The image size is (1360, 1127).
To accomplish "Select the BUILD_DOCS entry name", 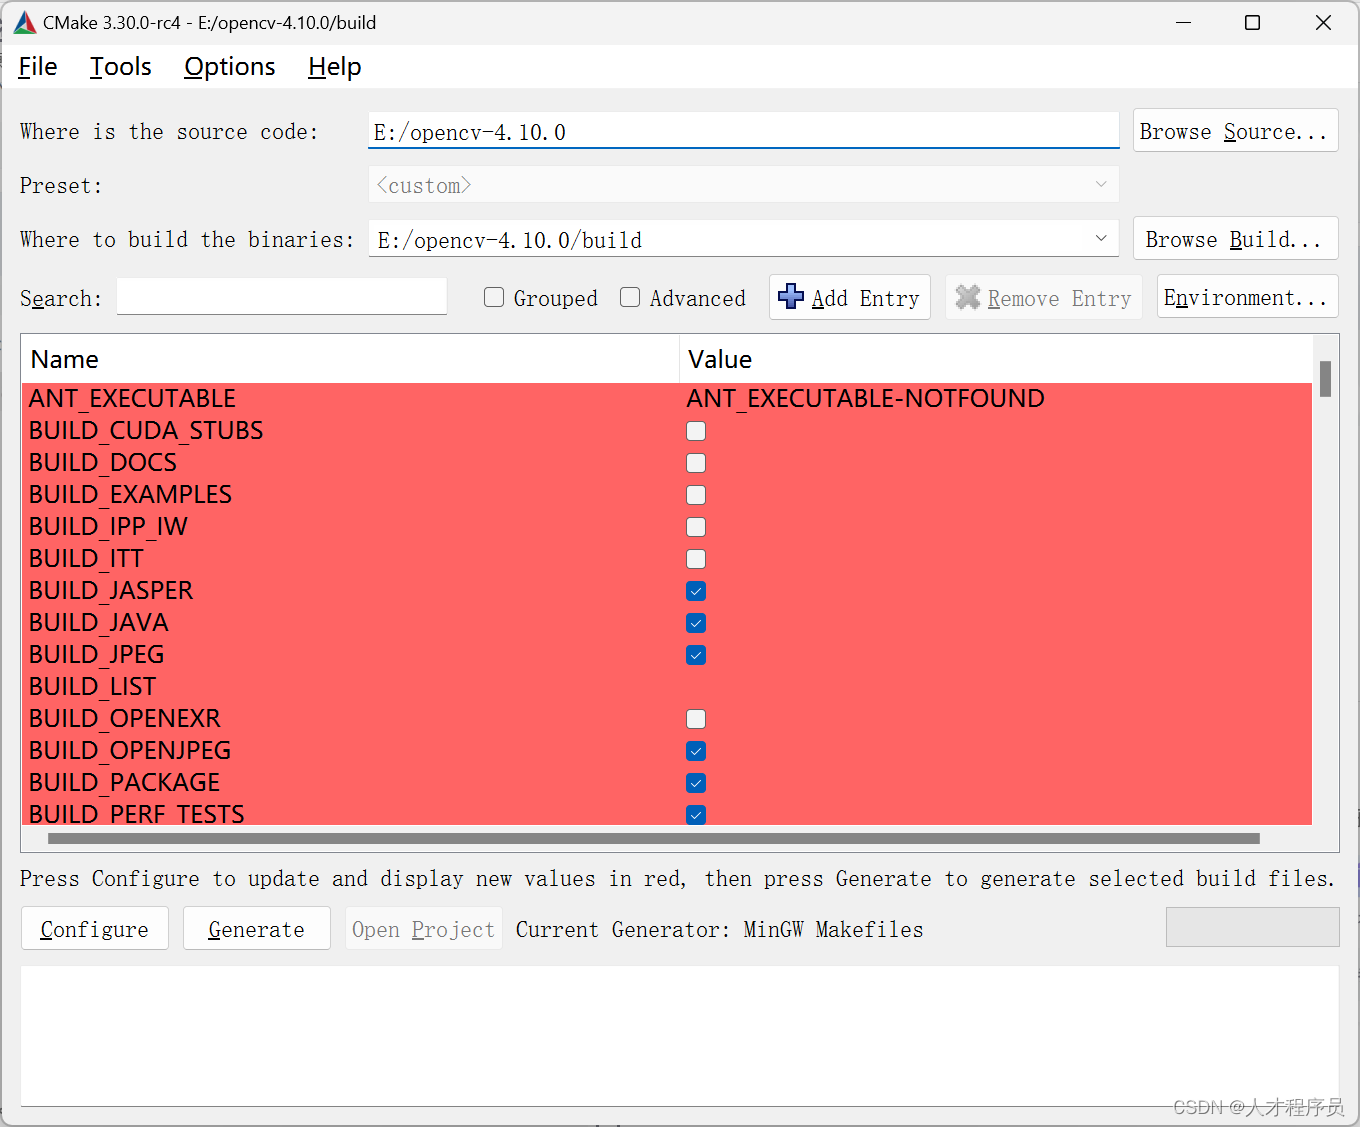I will pos(103,462).
